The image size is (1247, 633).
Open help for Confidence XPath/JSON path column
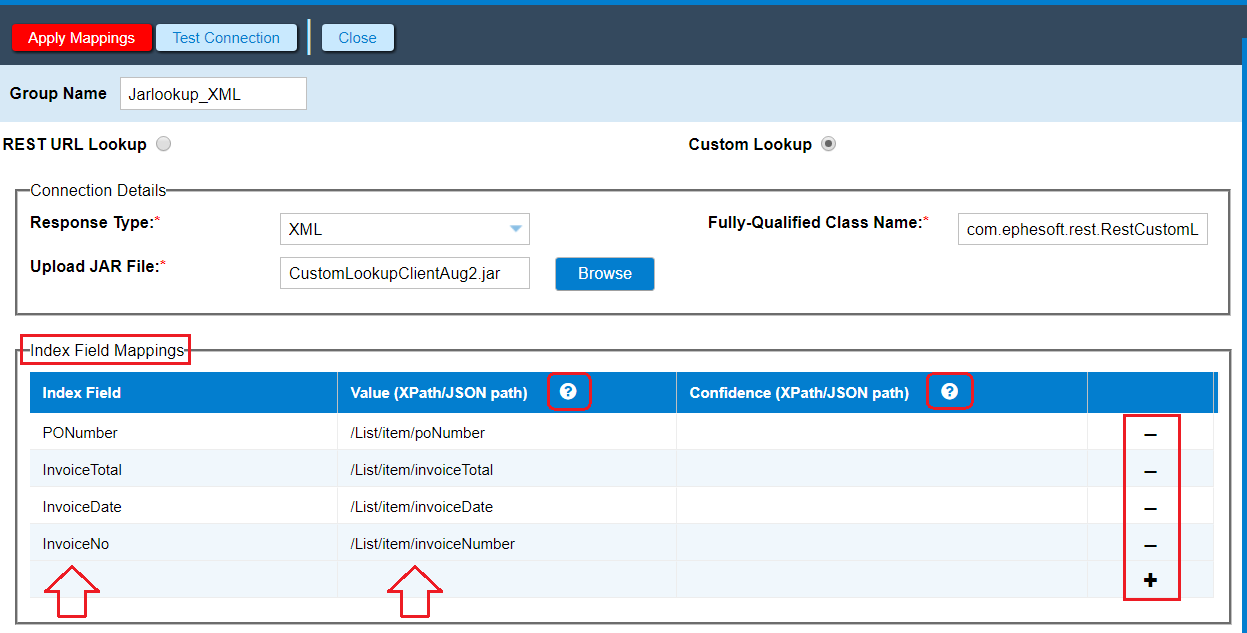[950, 392]
